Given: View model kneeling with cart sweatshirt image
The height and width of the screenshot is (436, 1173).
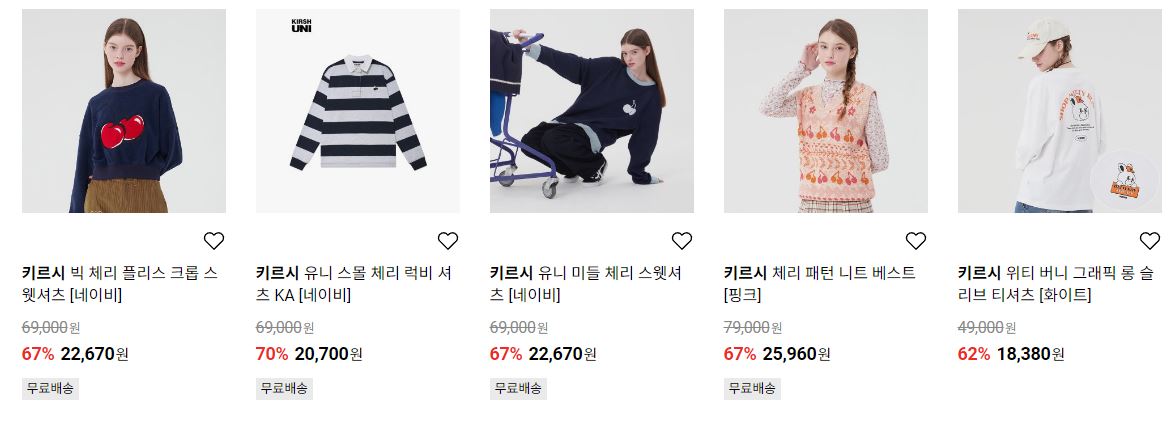Looking at the screenshot, I should (x=592, y=111).
